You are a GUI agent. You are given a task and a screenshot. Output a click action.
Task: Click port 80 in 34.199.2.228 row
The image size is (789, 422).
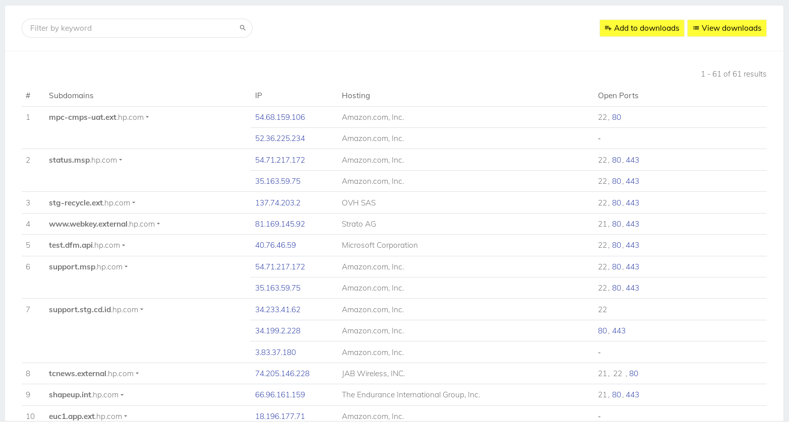coord(602,331)
